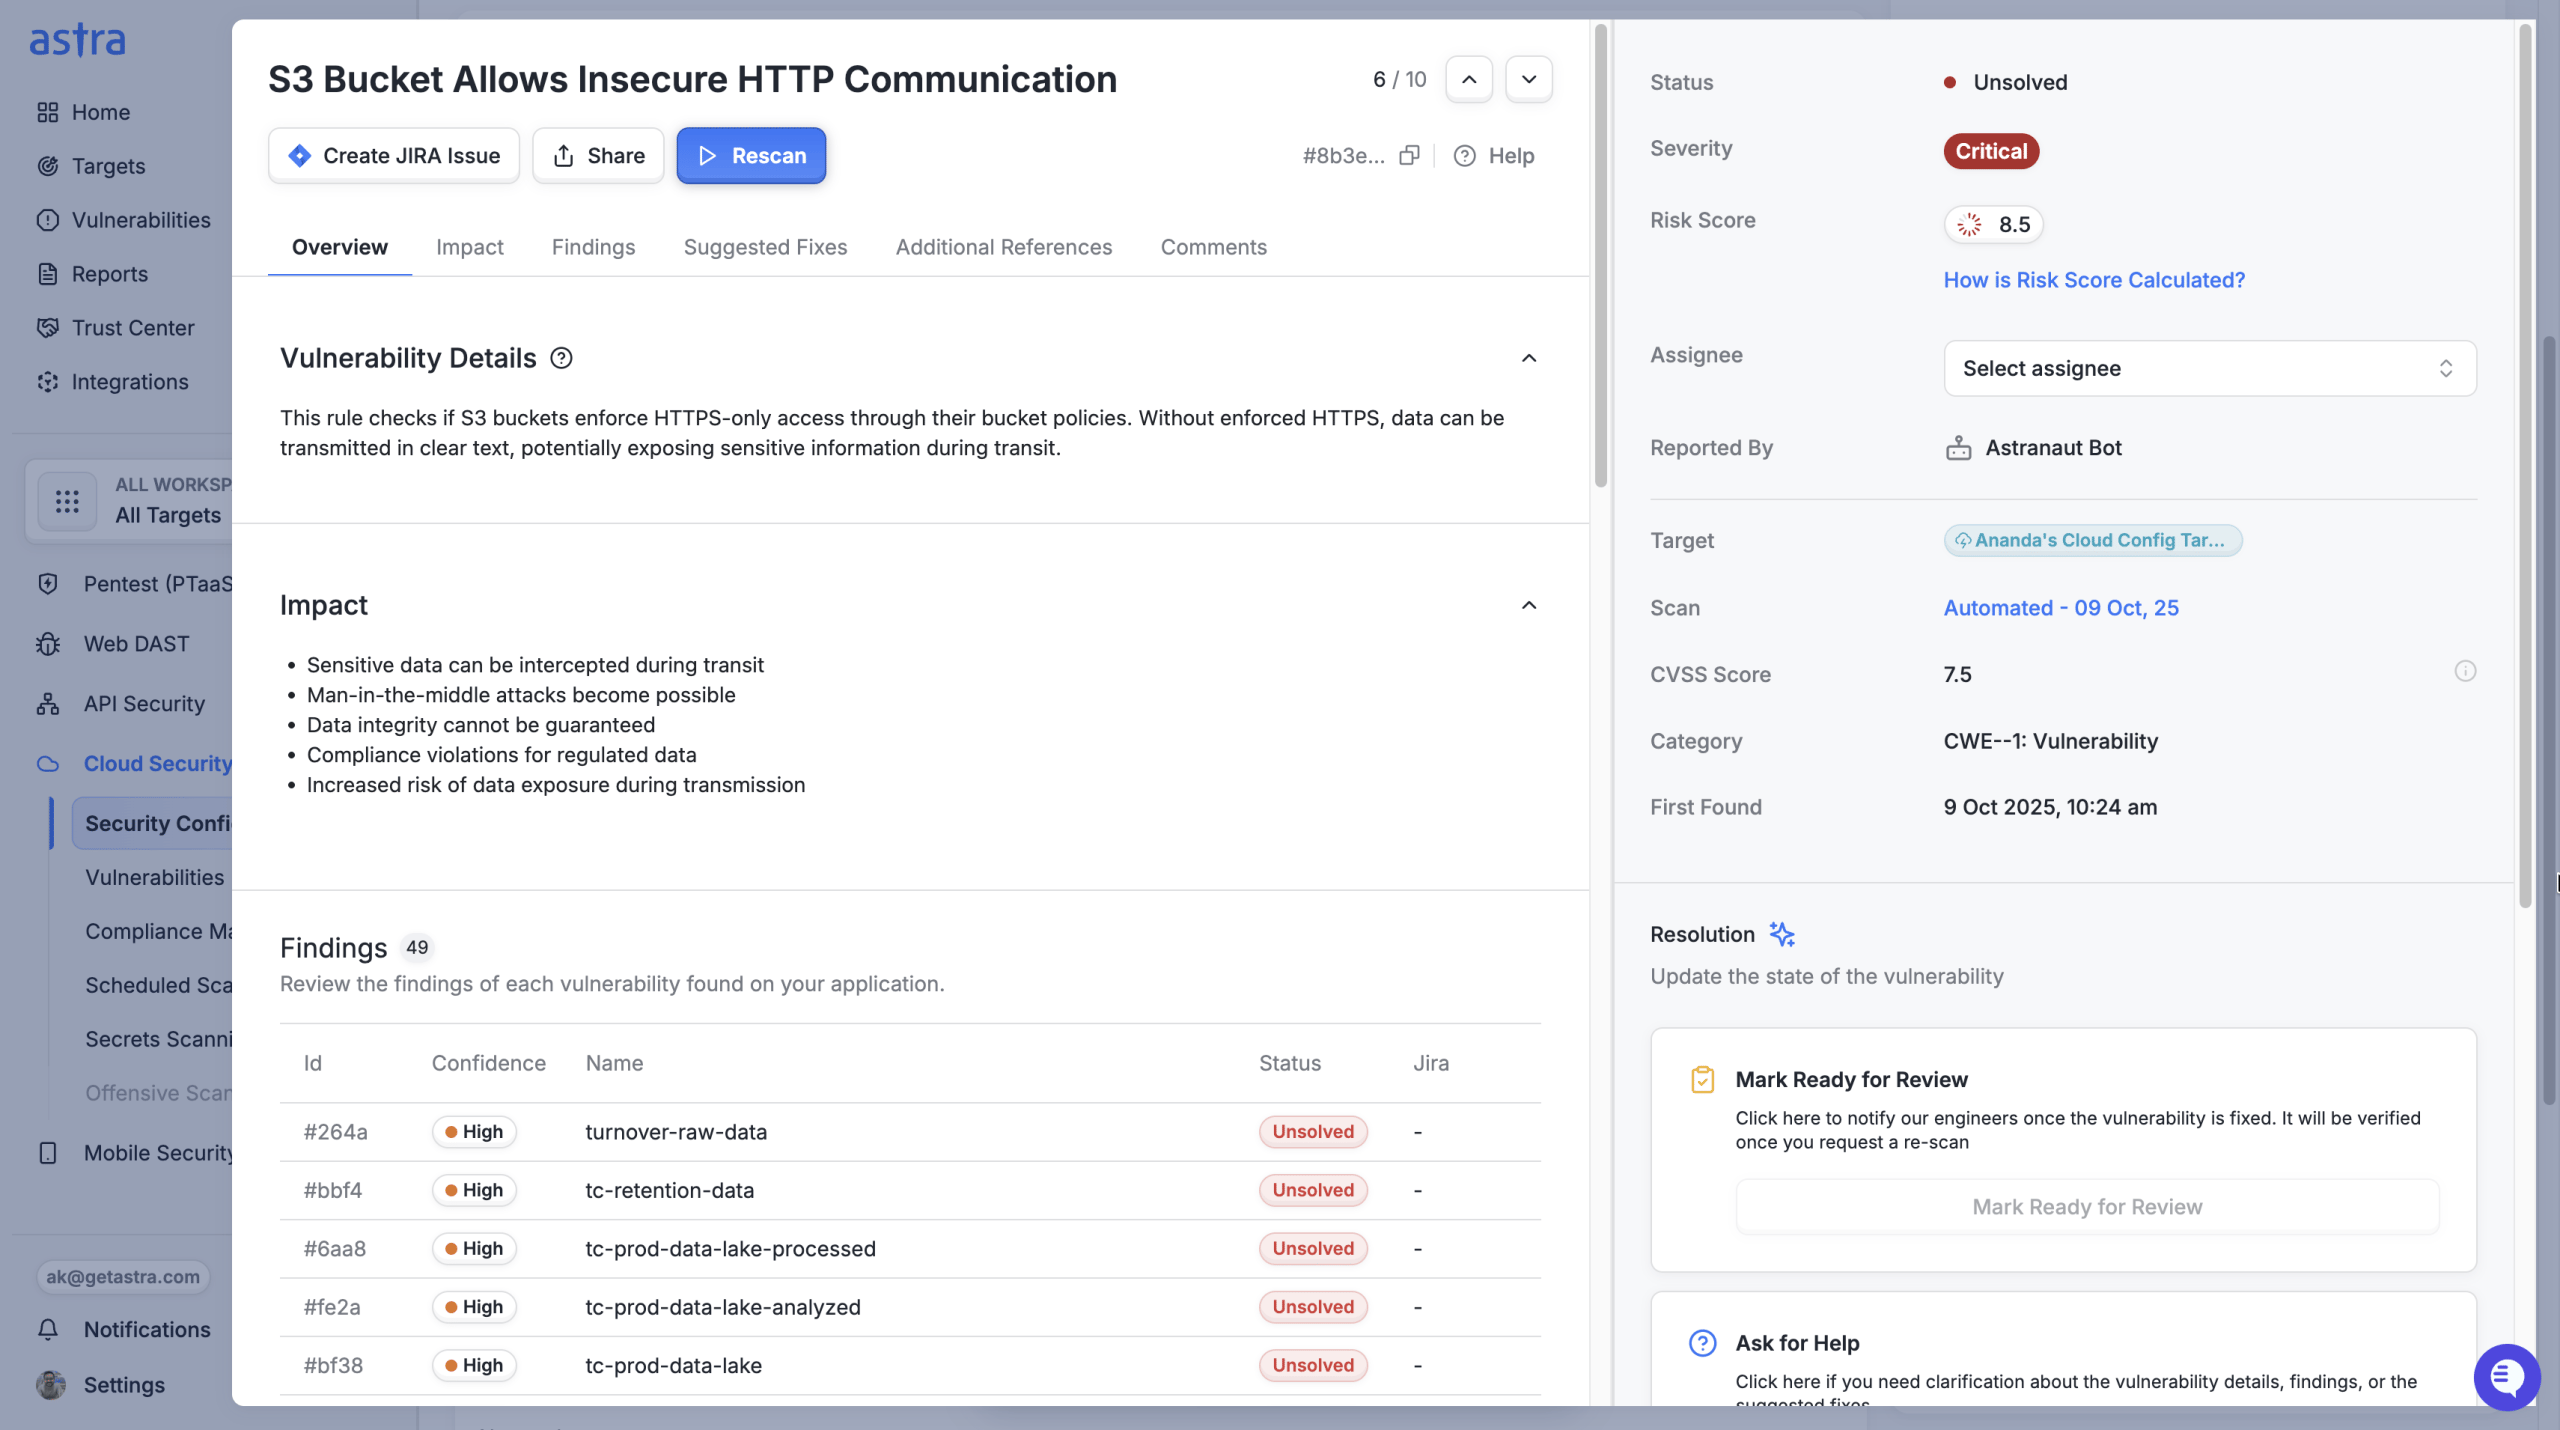
Task: Click the 8.5 risk score badge
Action: coord(1993,224)
